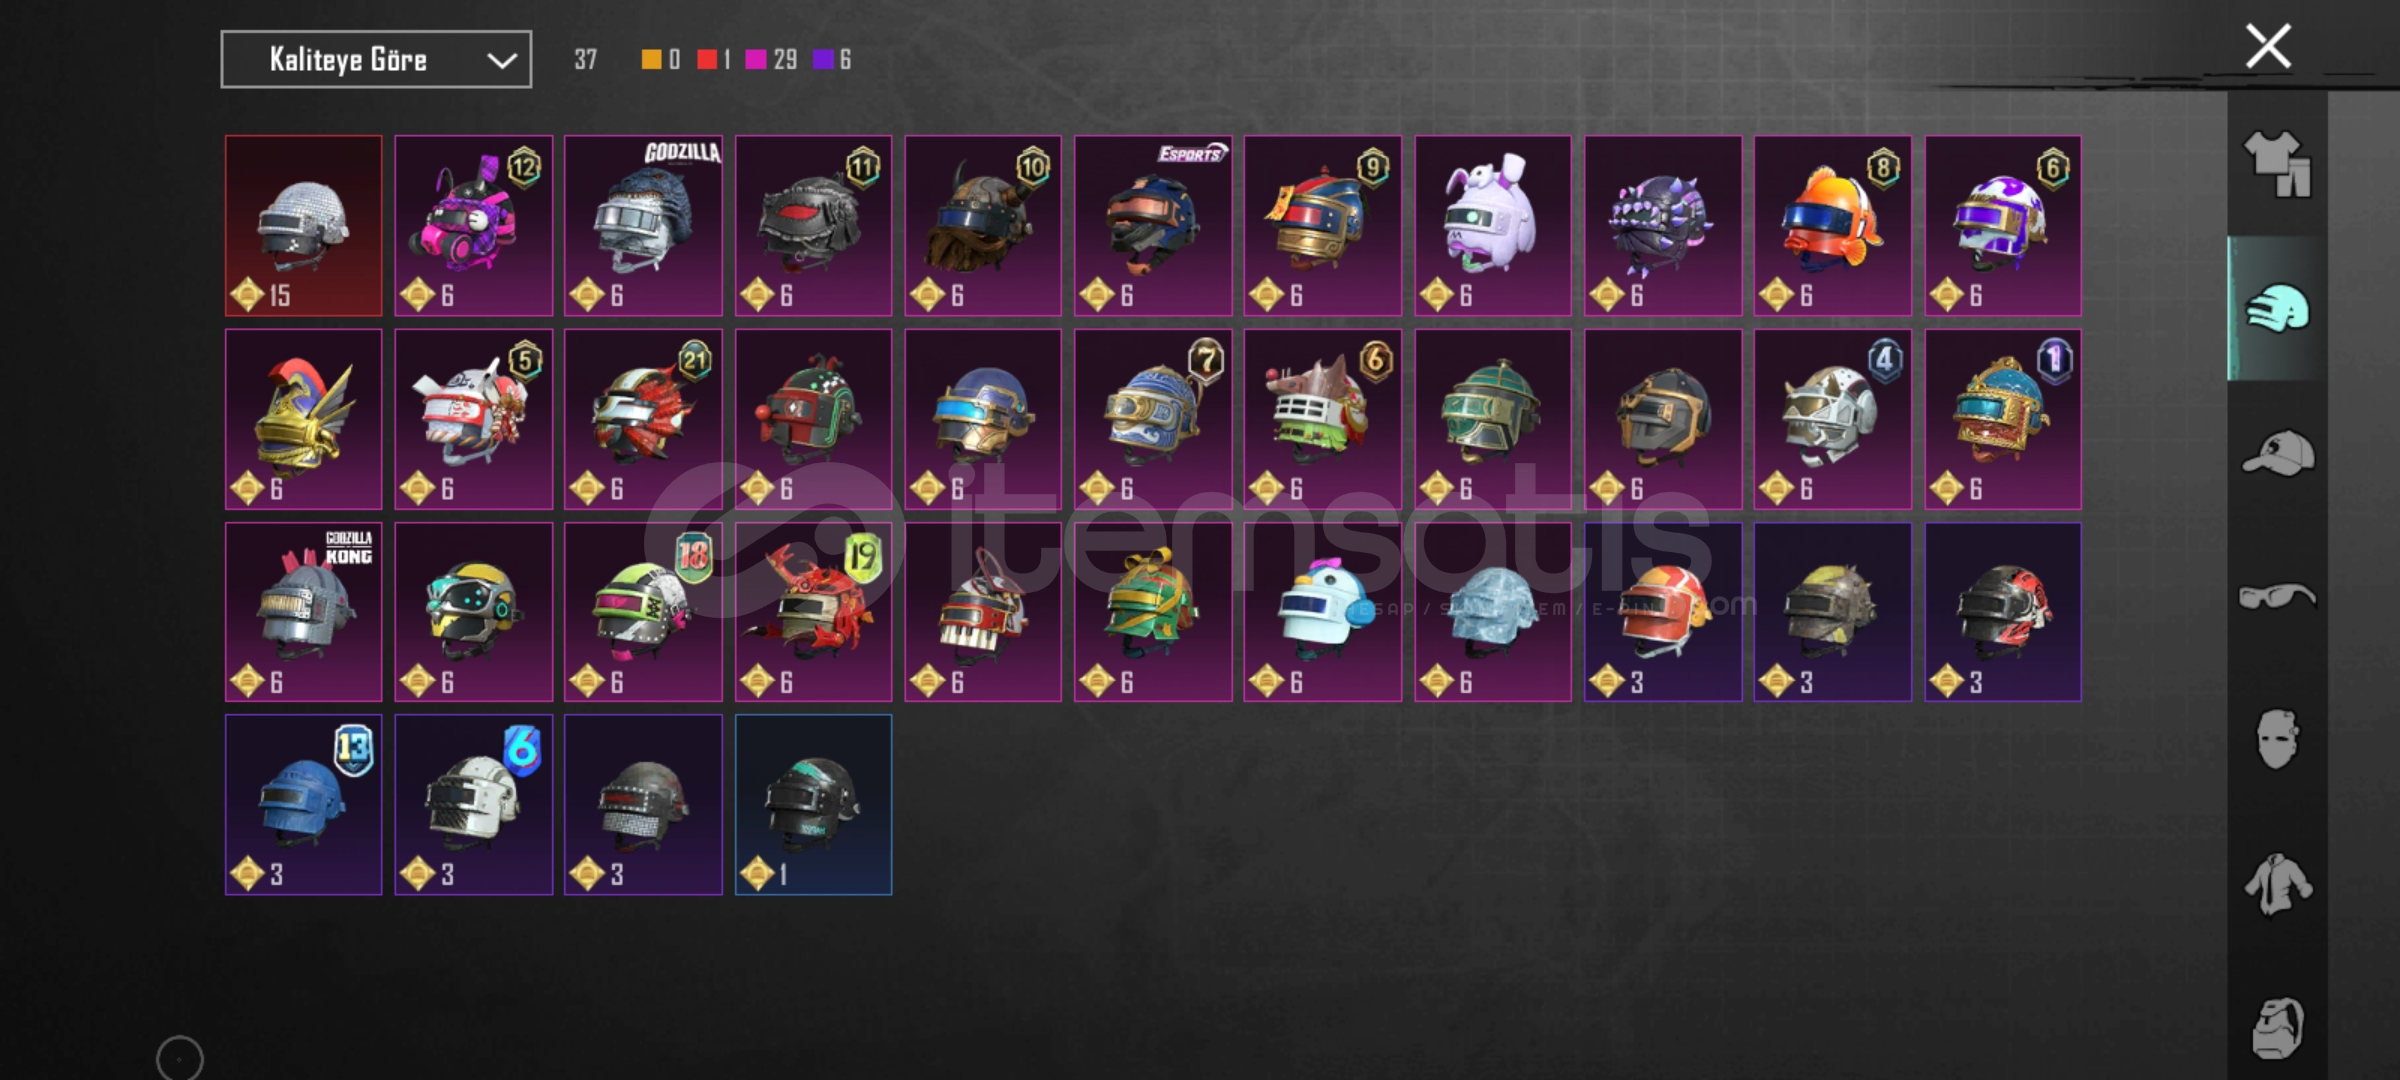Open the cap headwear category icon
This screenshot has width=2400, height=1080.
2277,453
